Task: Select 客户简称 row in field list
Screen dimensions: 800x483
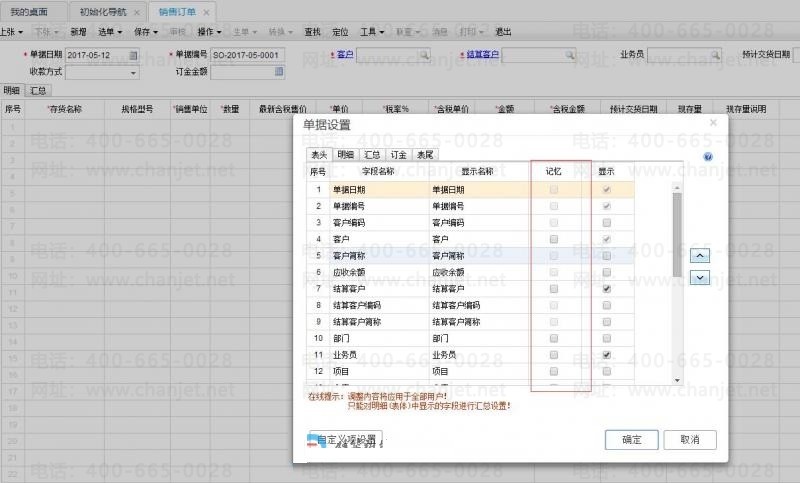Action: (470, 256)
